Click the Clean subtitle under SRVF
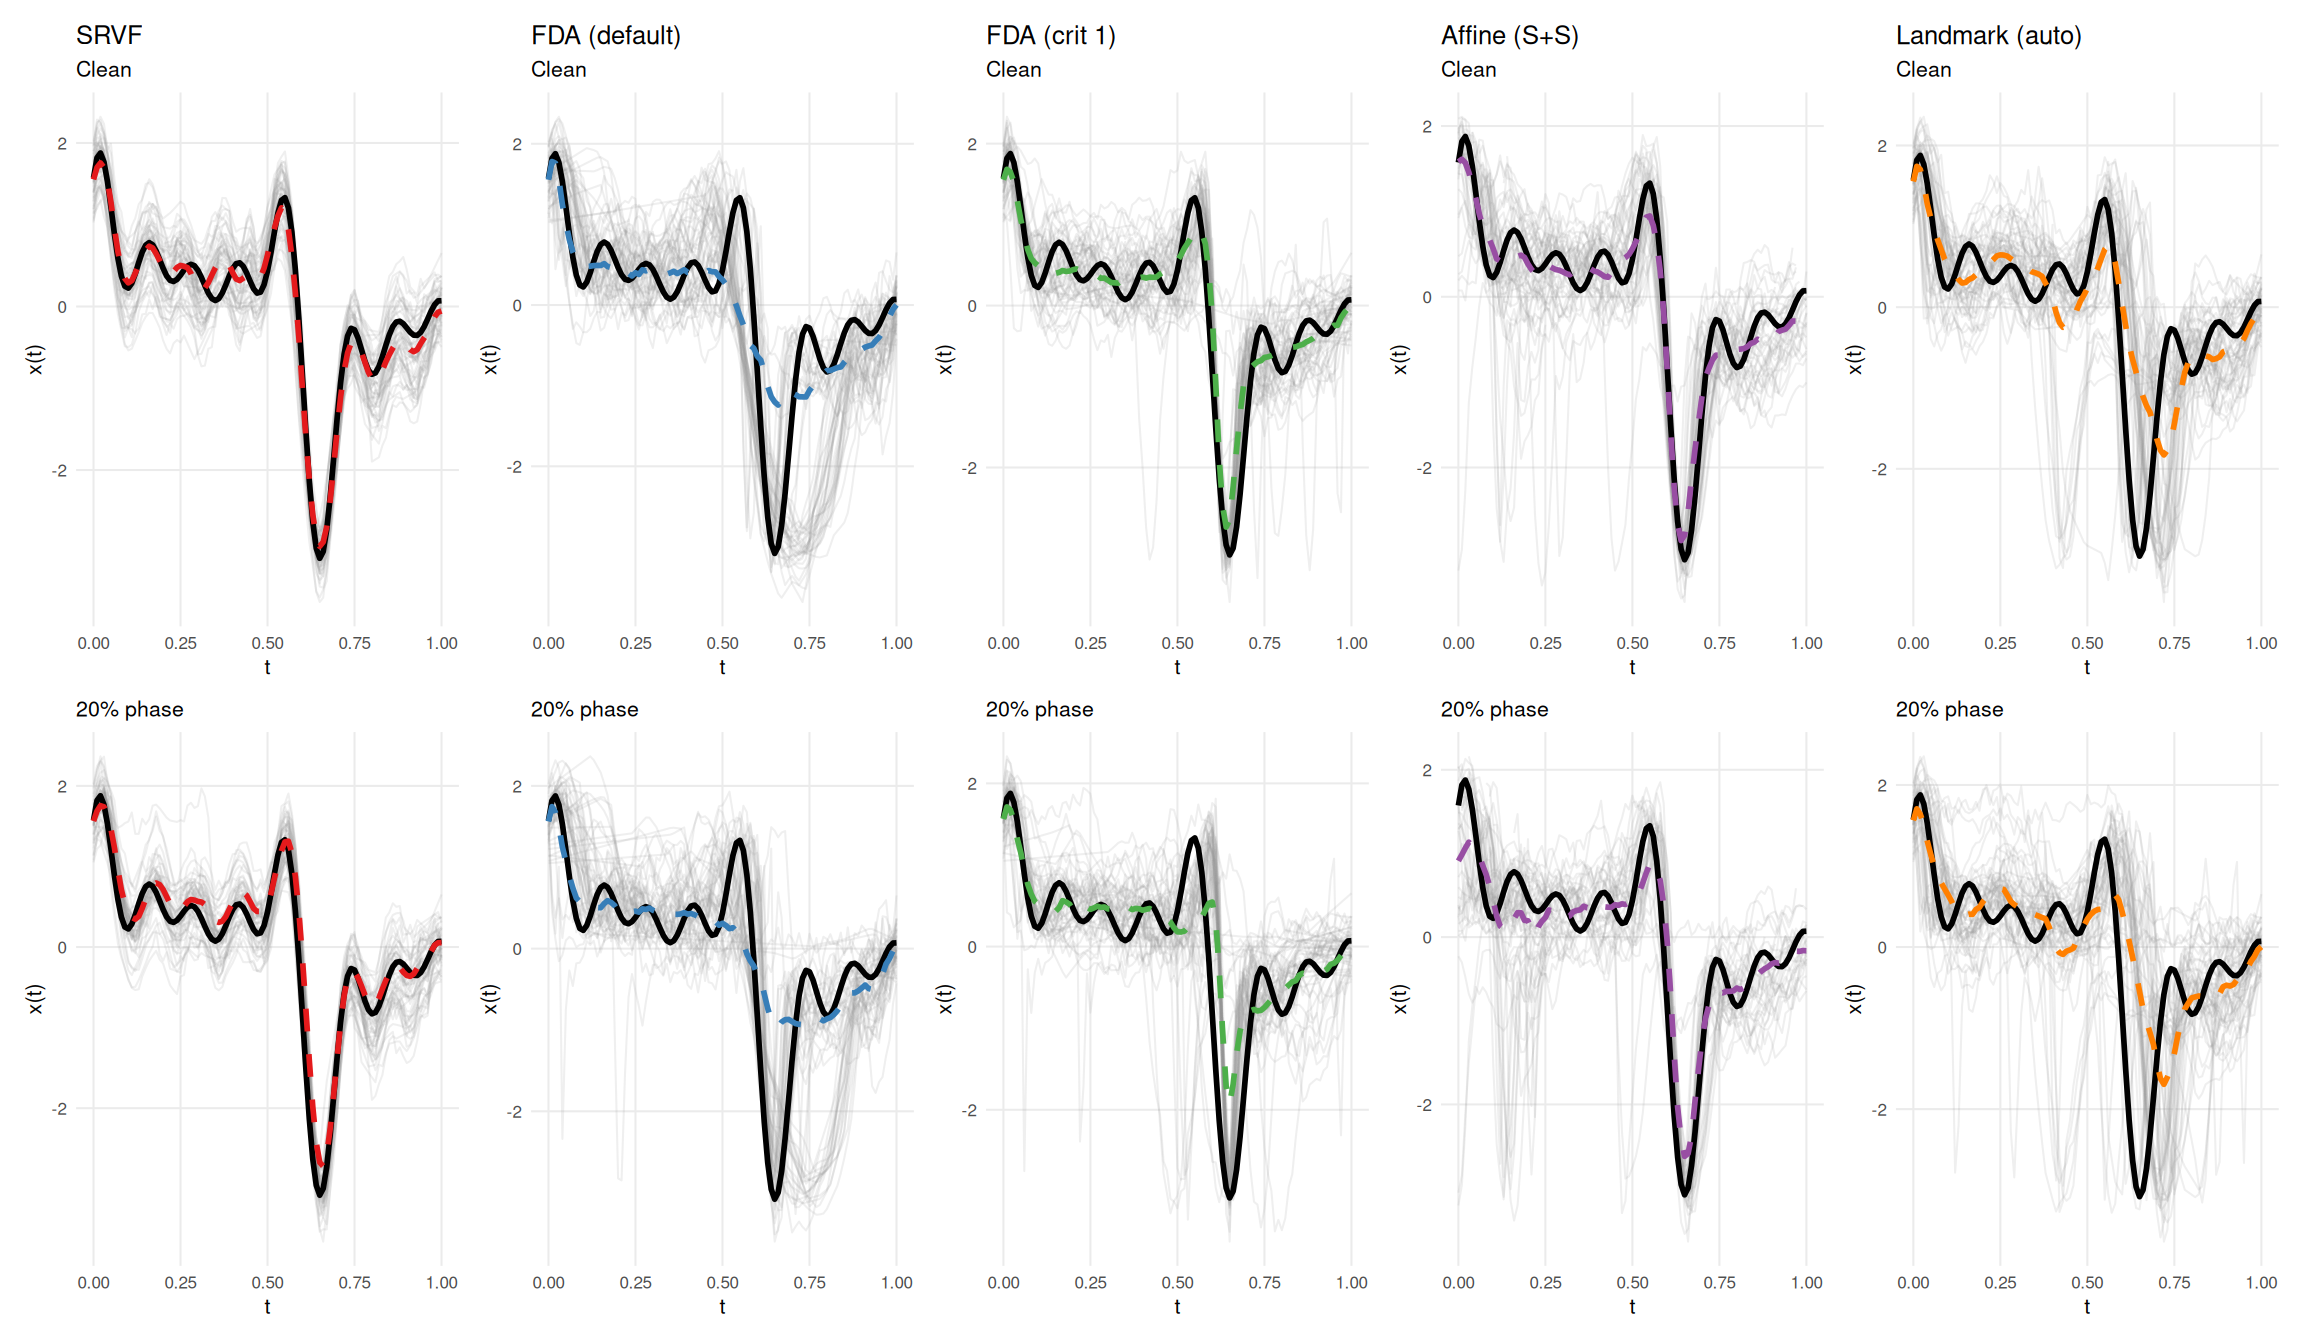Image resolution: width=2304 pixels, height=1344 pixels. coord(103,70)
